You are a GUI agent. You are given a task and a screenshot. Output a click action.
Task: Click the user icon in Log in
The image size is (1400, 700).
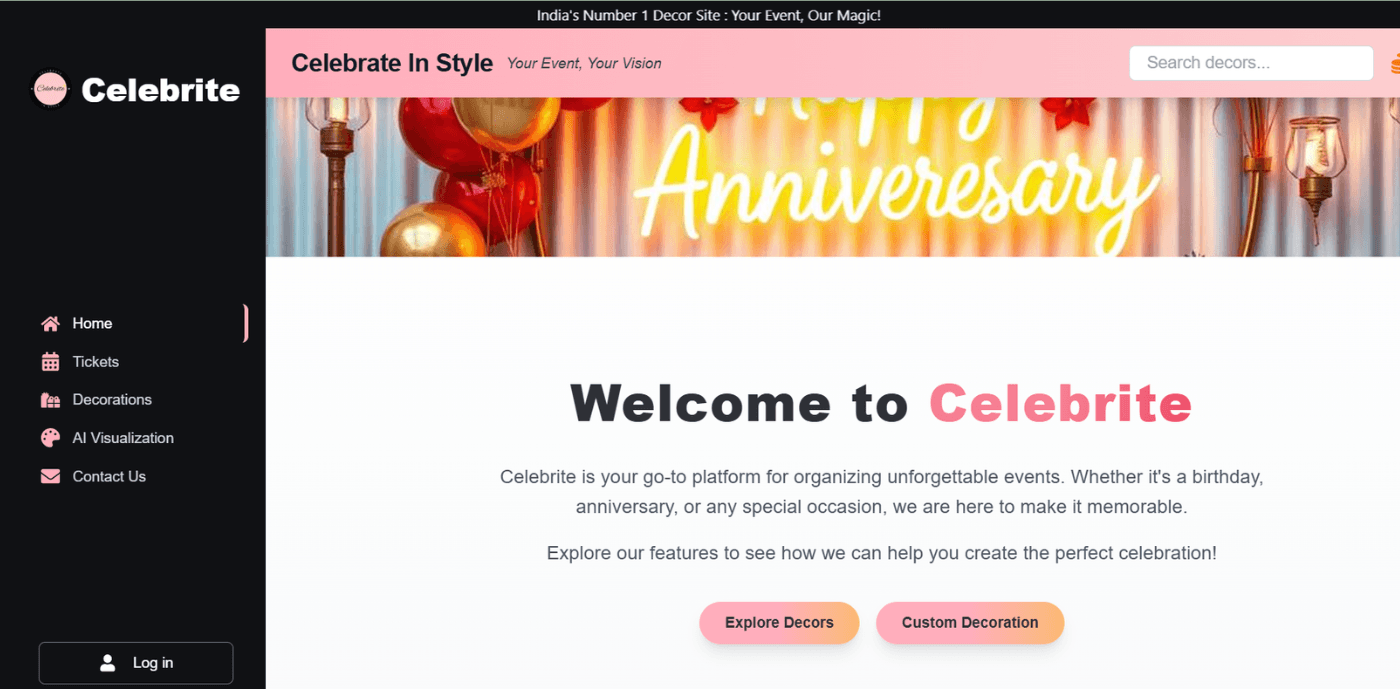pyautogui.click(x=108, y=663)
